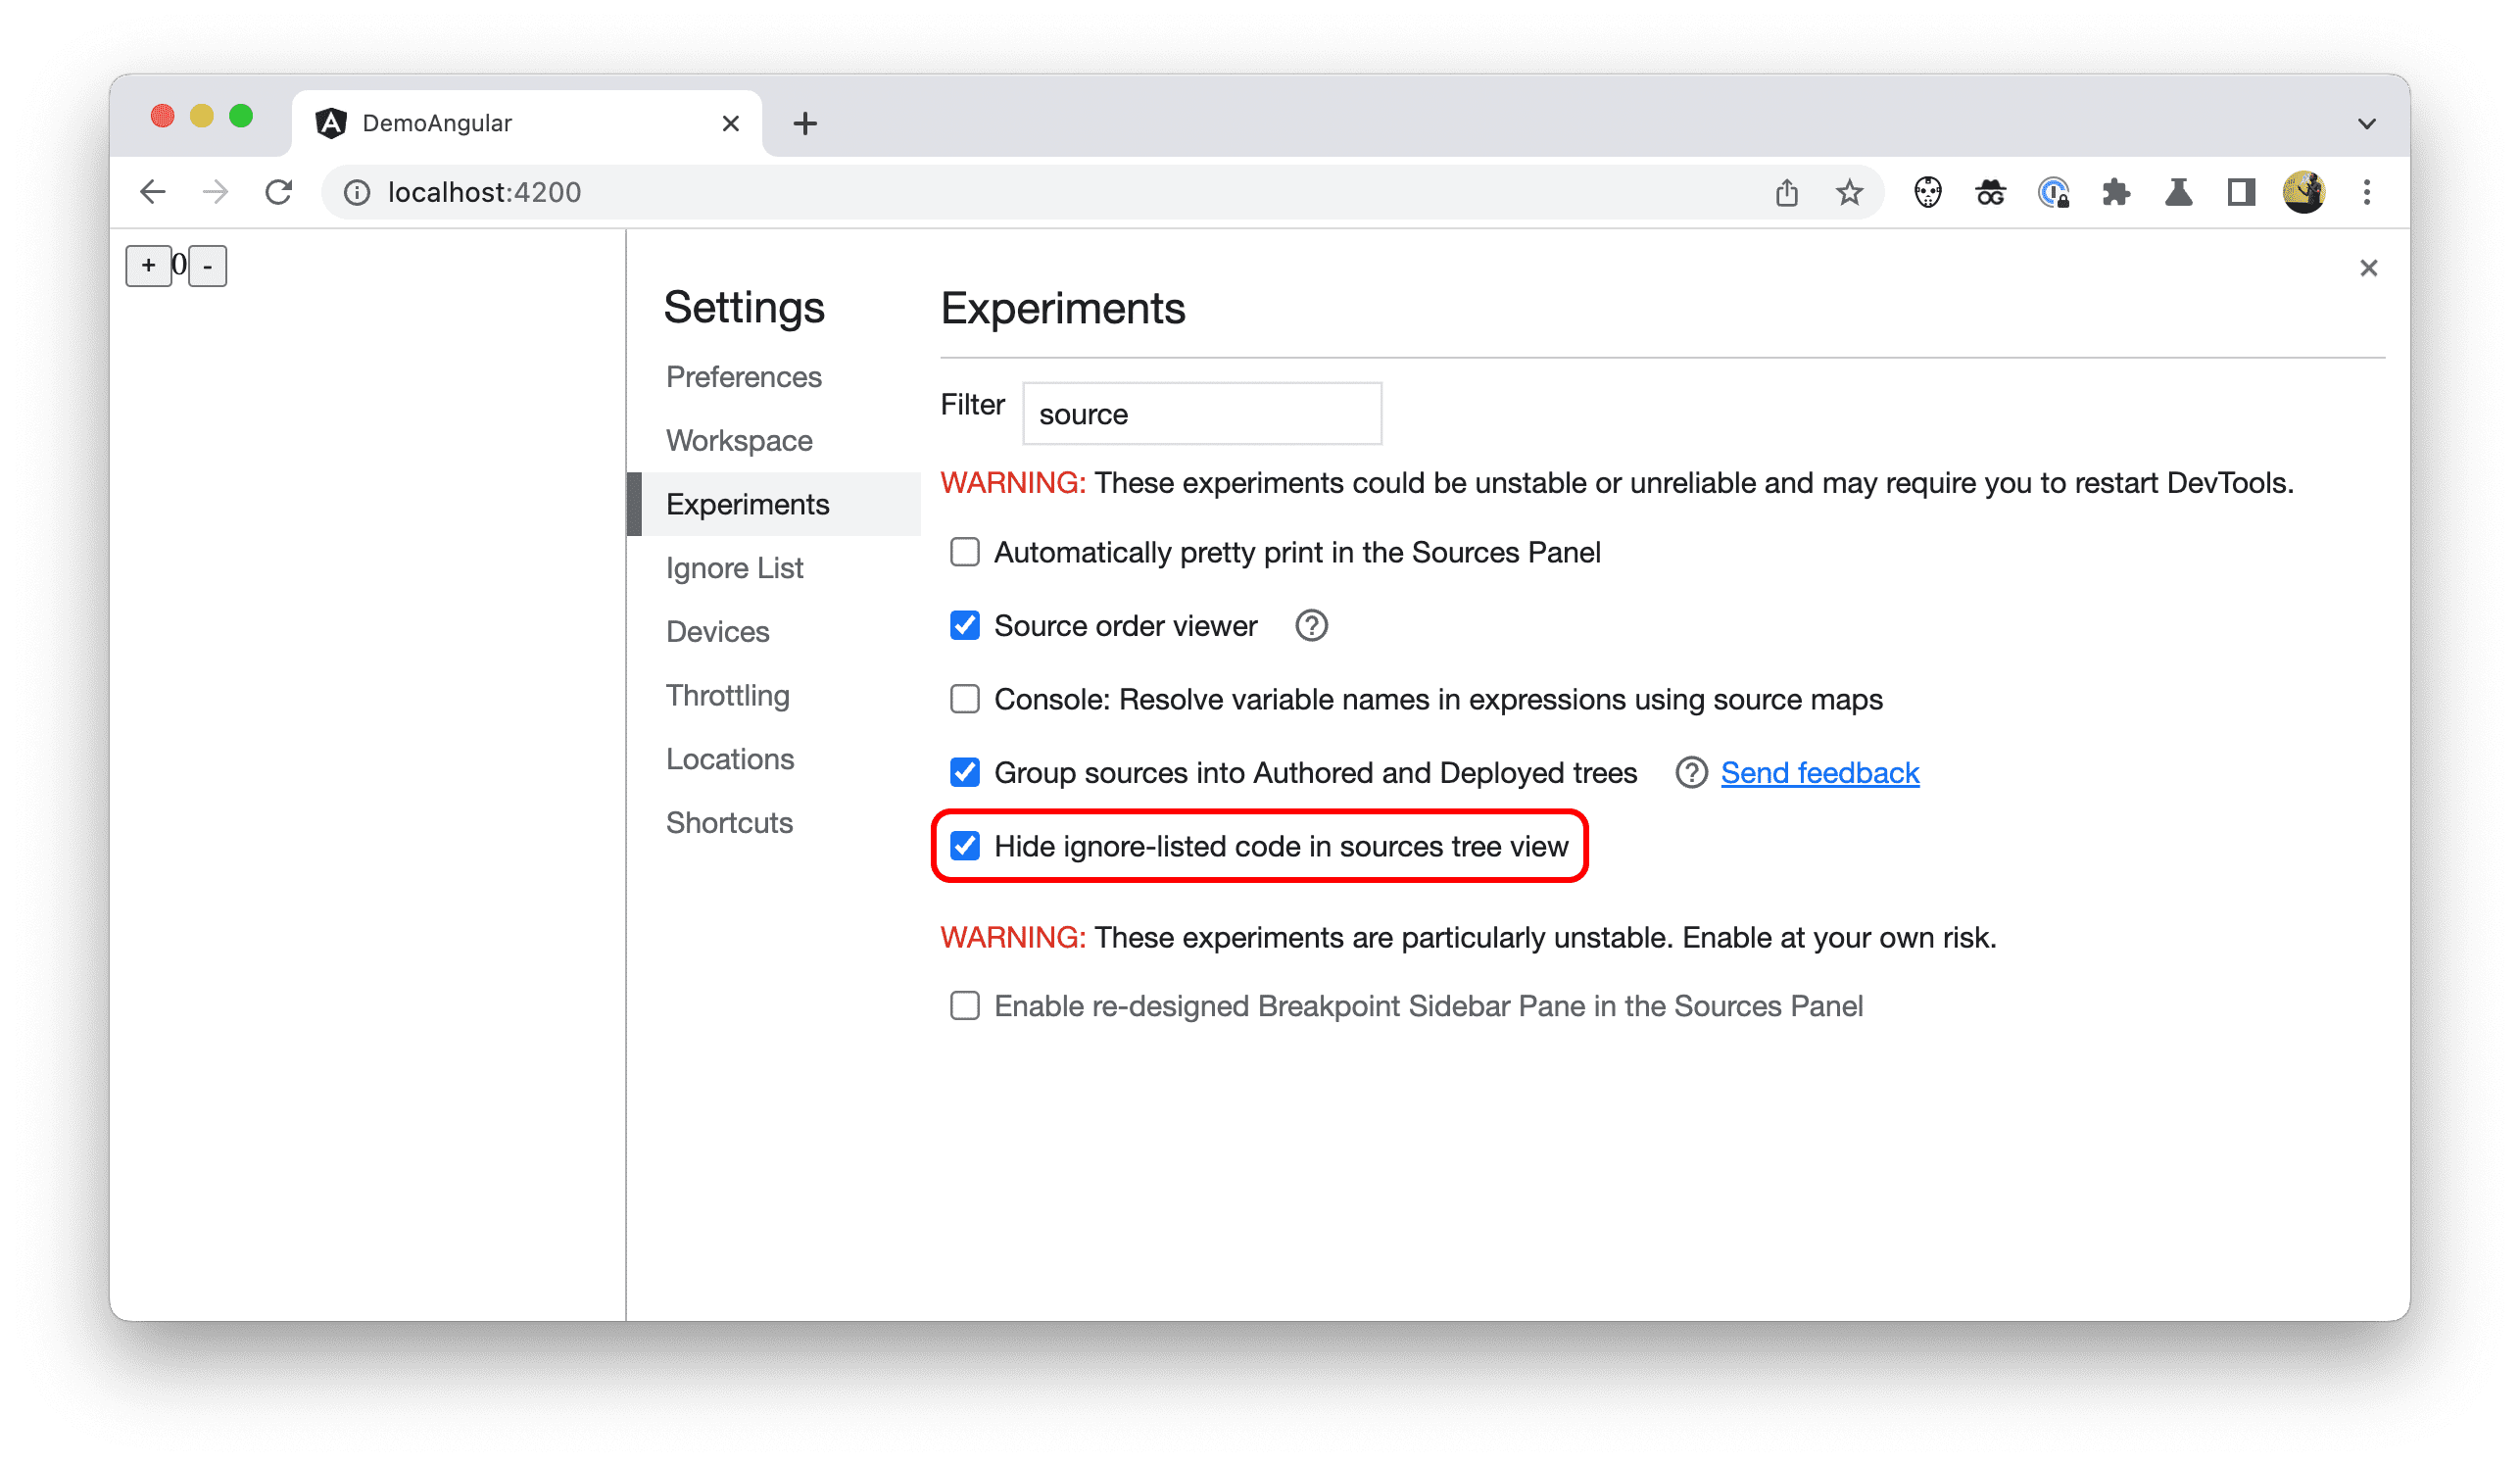Click the close button on Settings panel
Viewport: 2520px width, 1466px height.
(x=2368, y=269)
